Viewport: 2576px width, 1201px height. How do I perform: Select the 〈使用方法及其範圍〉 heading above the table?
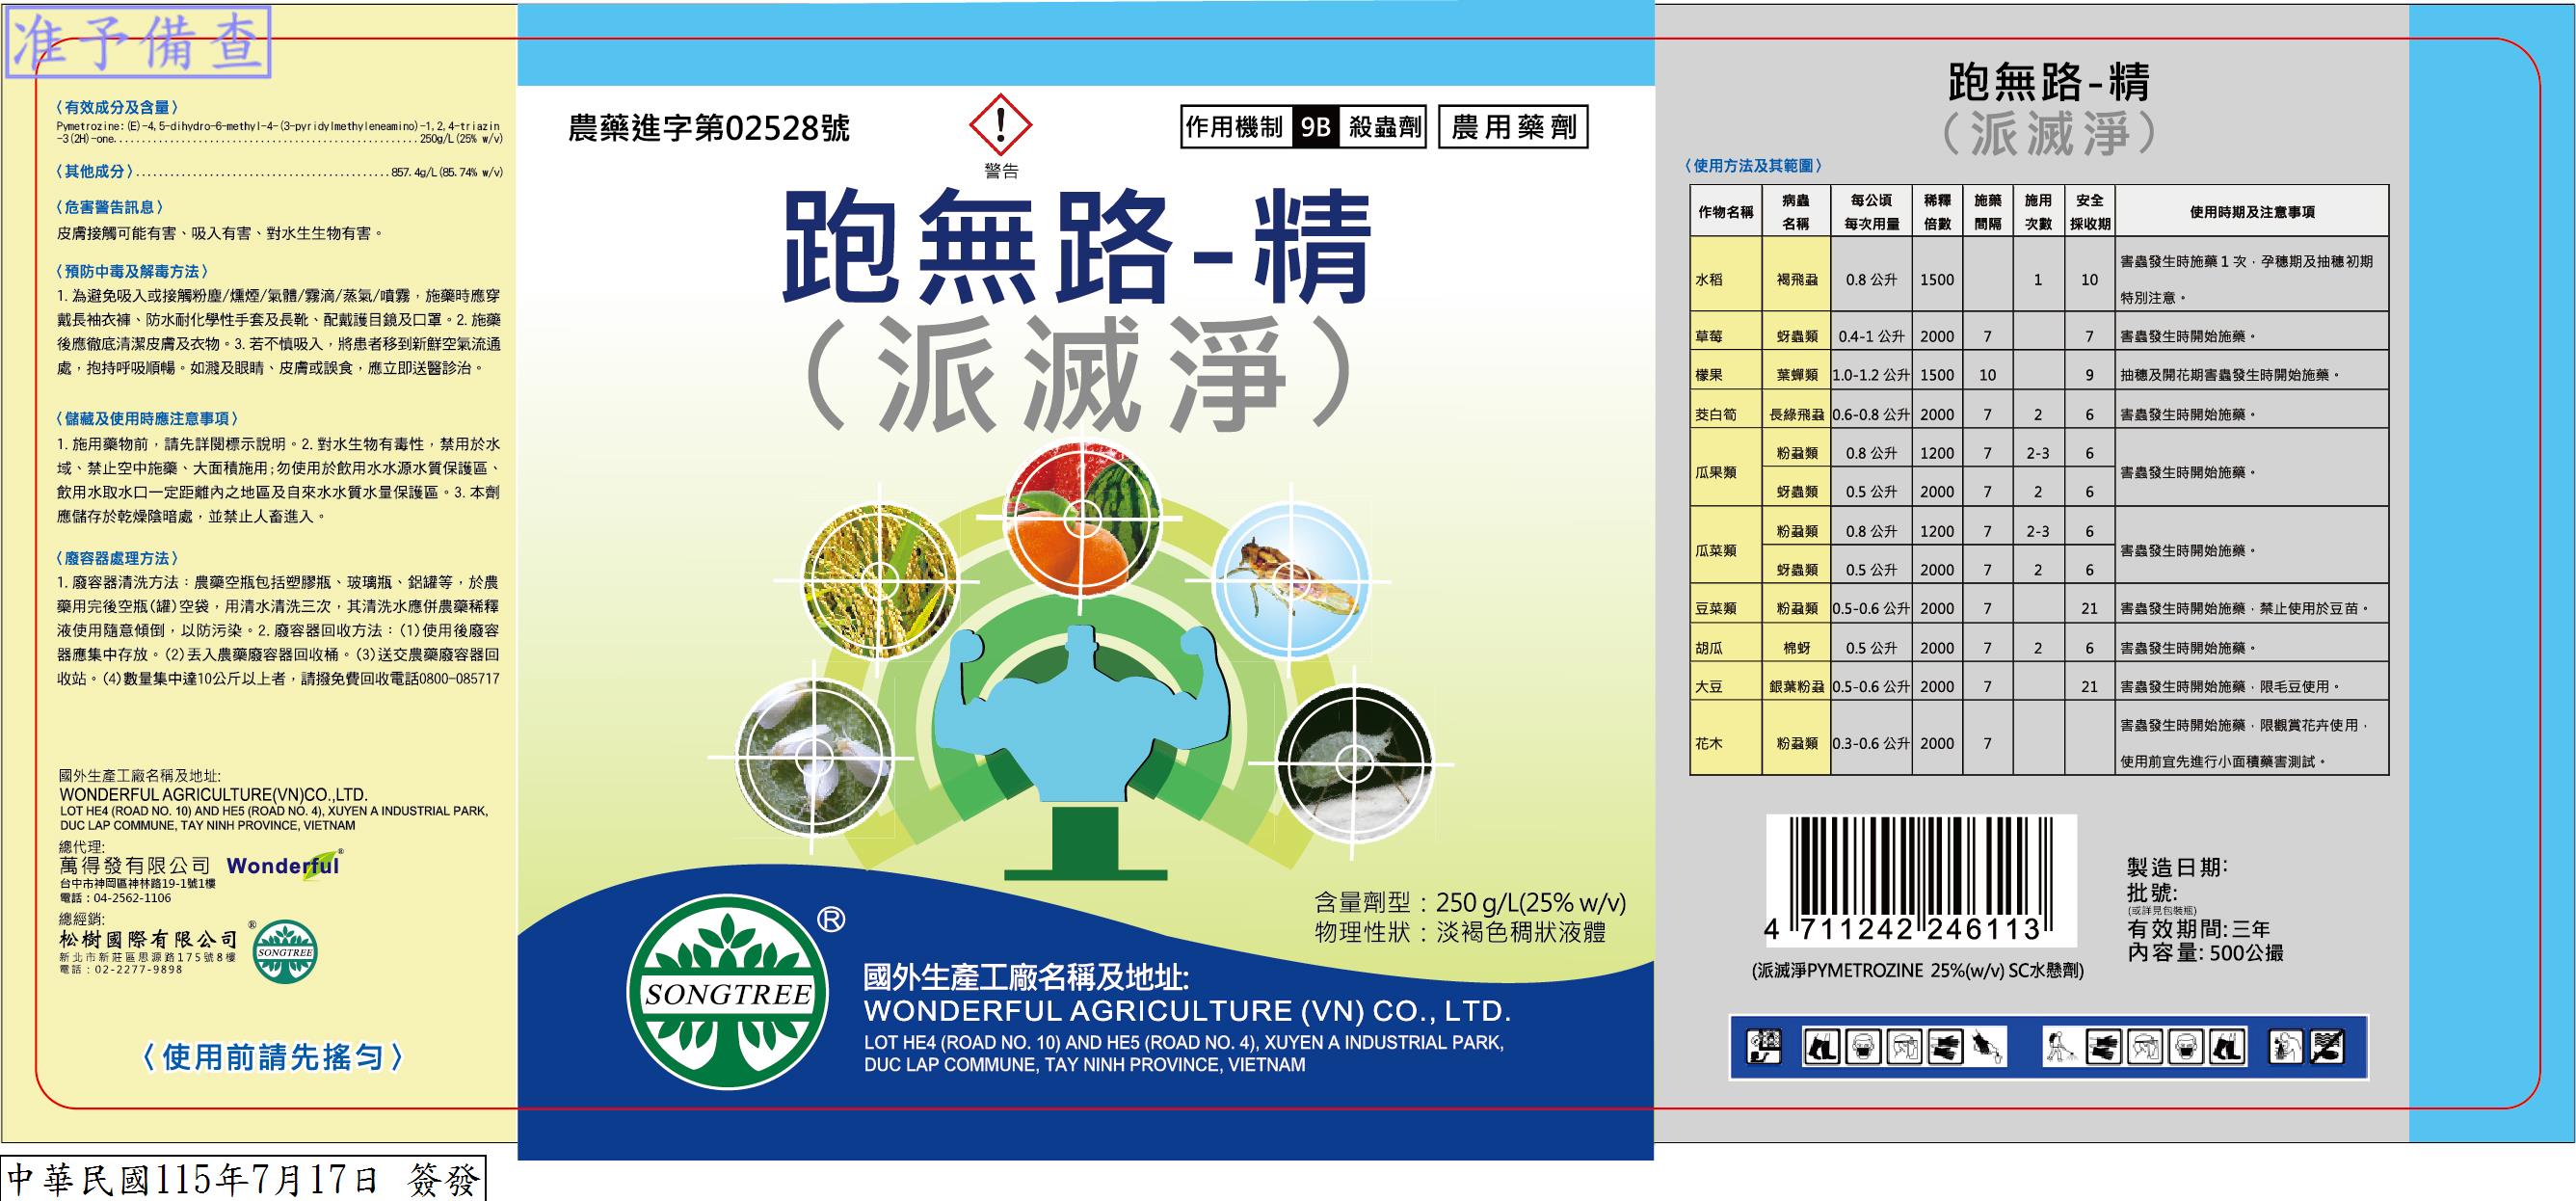[x=1754, y=166]
